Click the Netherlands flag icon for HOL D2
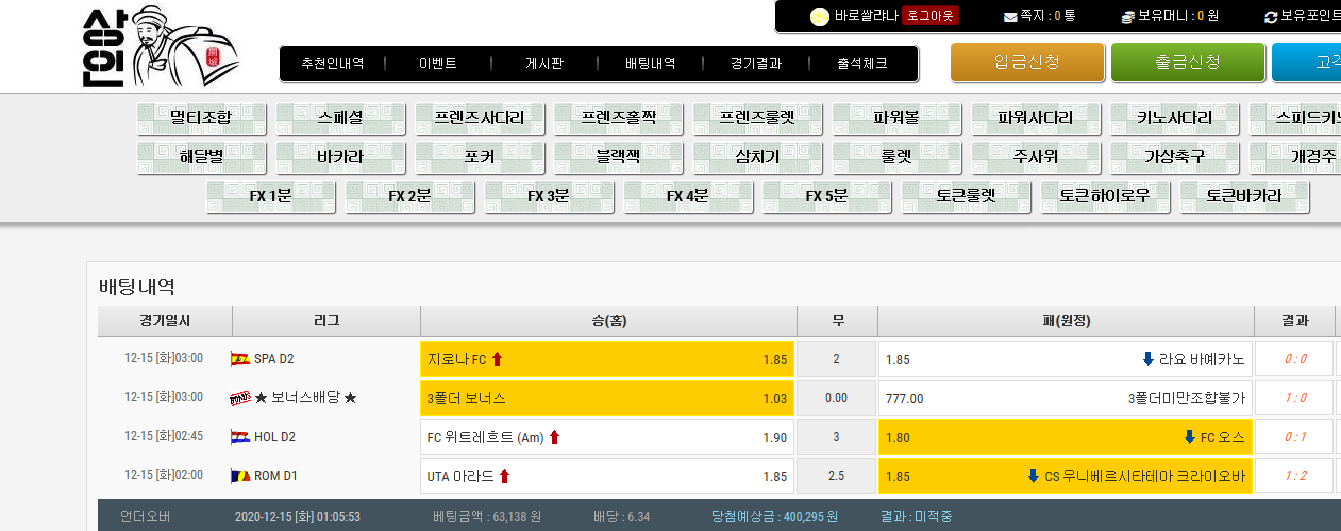The image size is (1341, 531). [x=240, y=437]
